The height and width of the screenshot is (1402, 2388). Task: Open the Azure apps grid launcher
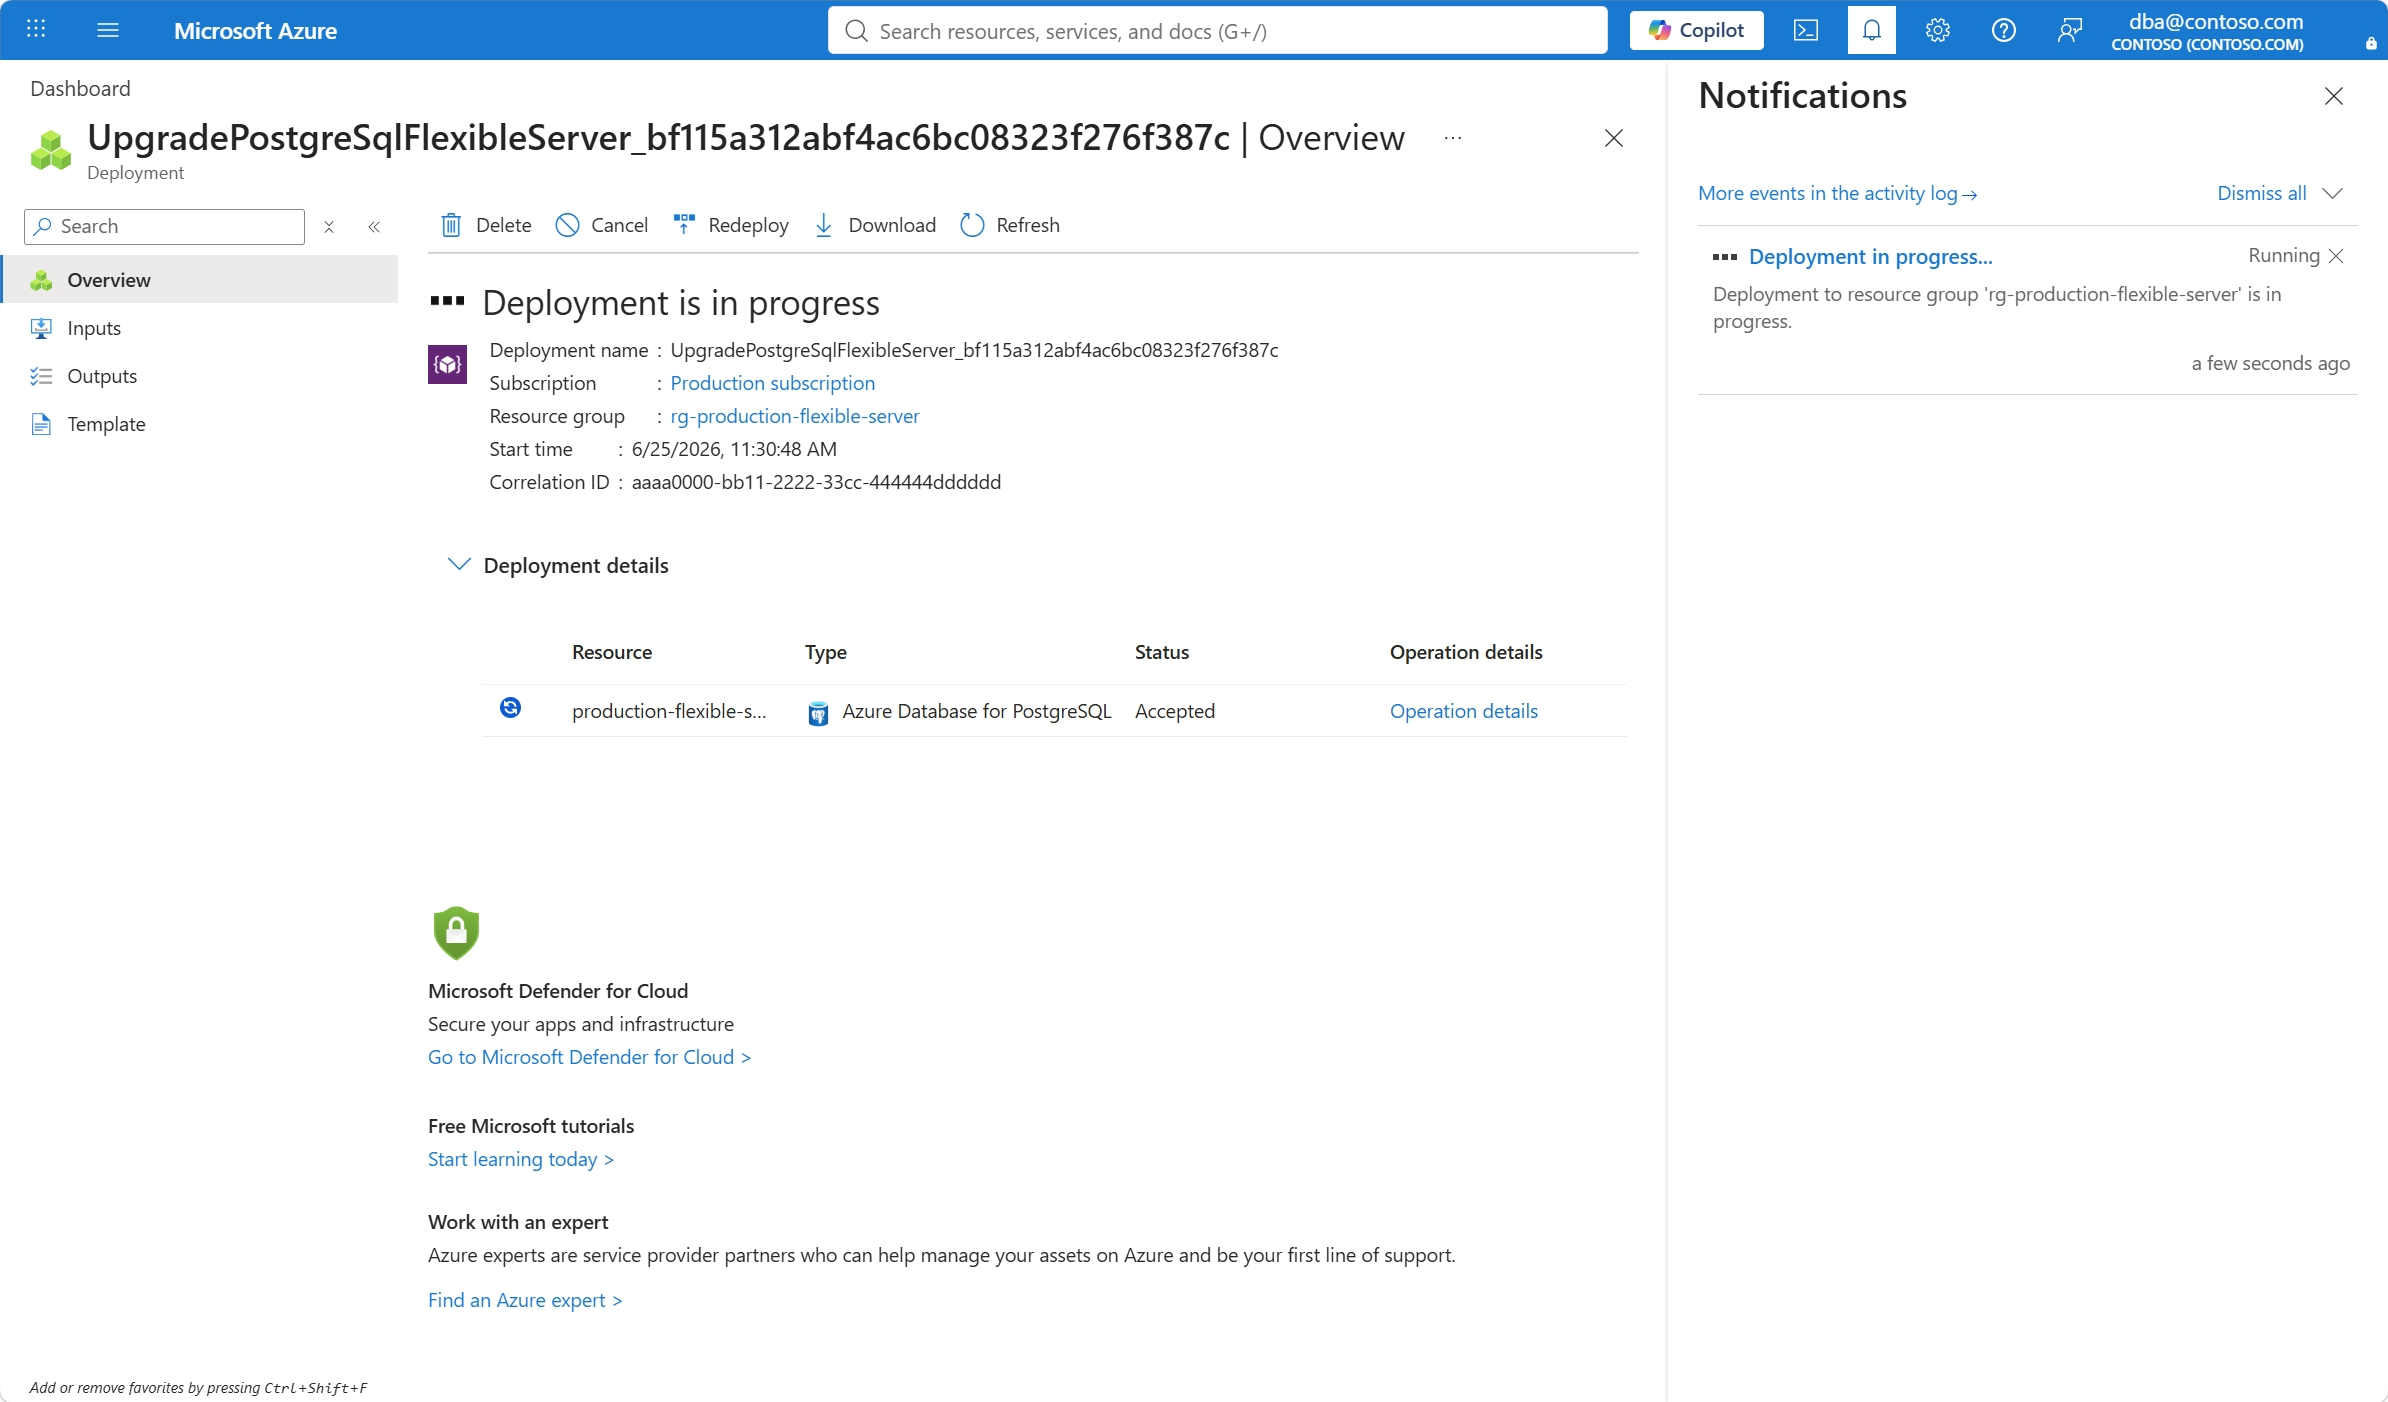[36, 30]
